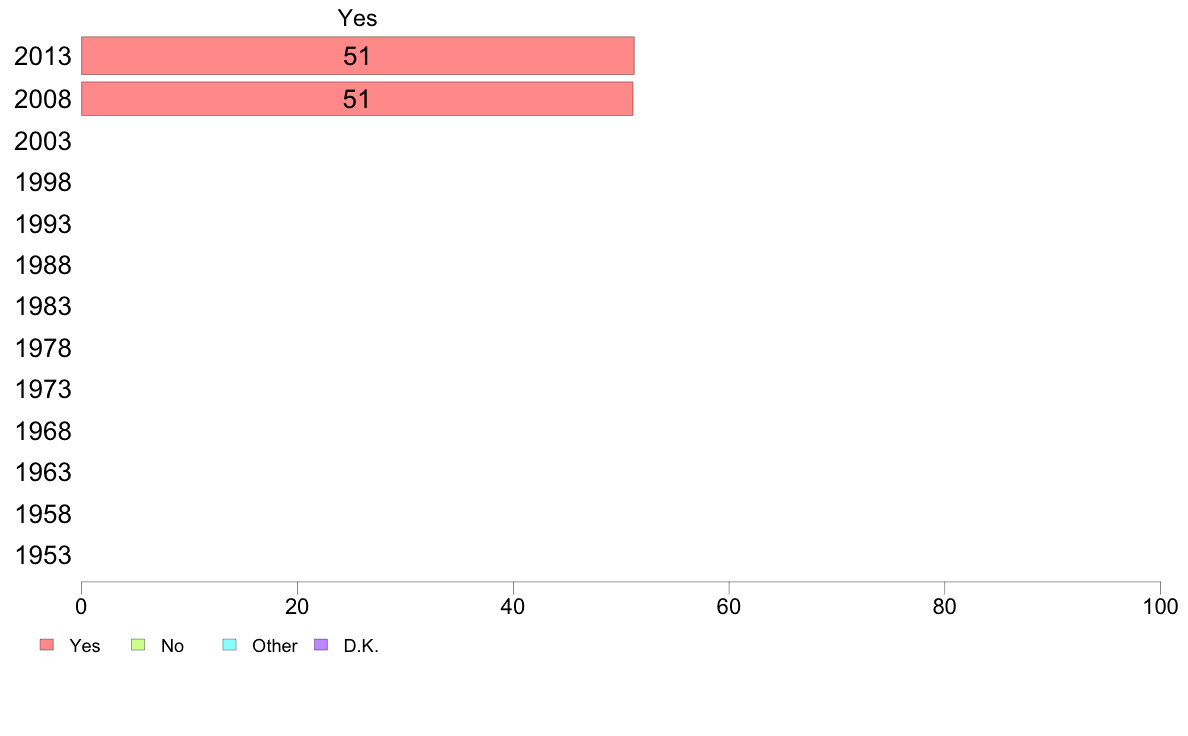Click the cyan Other legend swatch
Image resolution: width=1188 pixels, height=736 pixels.
(229, 645)
